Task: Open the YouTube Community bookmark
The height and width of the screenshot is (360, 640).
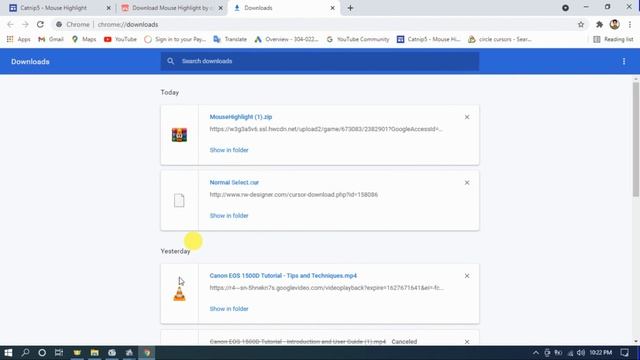Action: coord(358,39)
